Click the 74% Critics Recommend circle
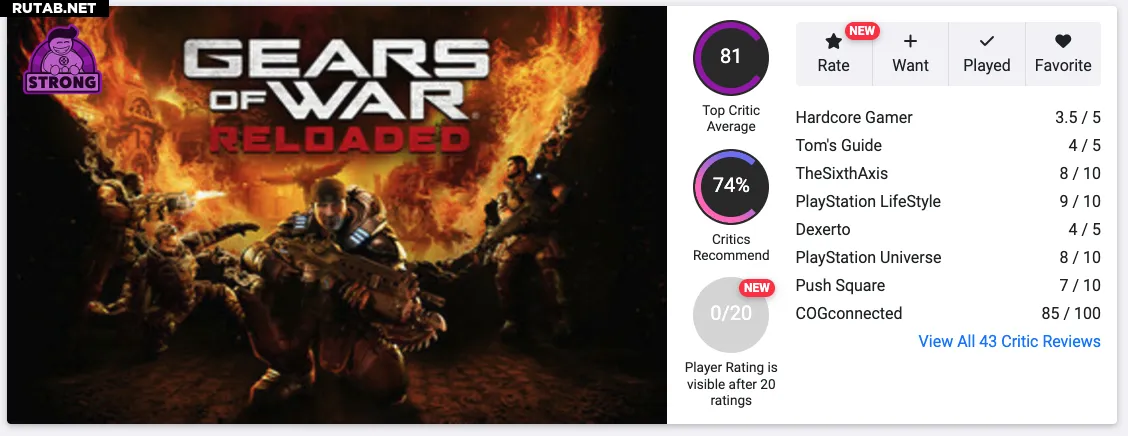Viewport: 1128px width, 436px height. click(x=731, y=187)
